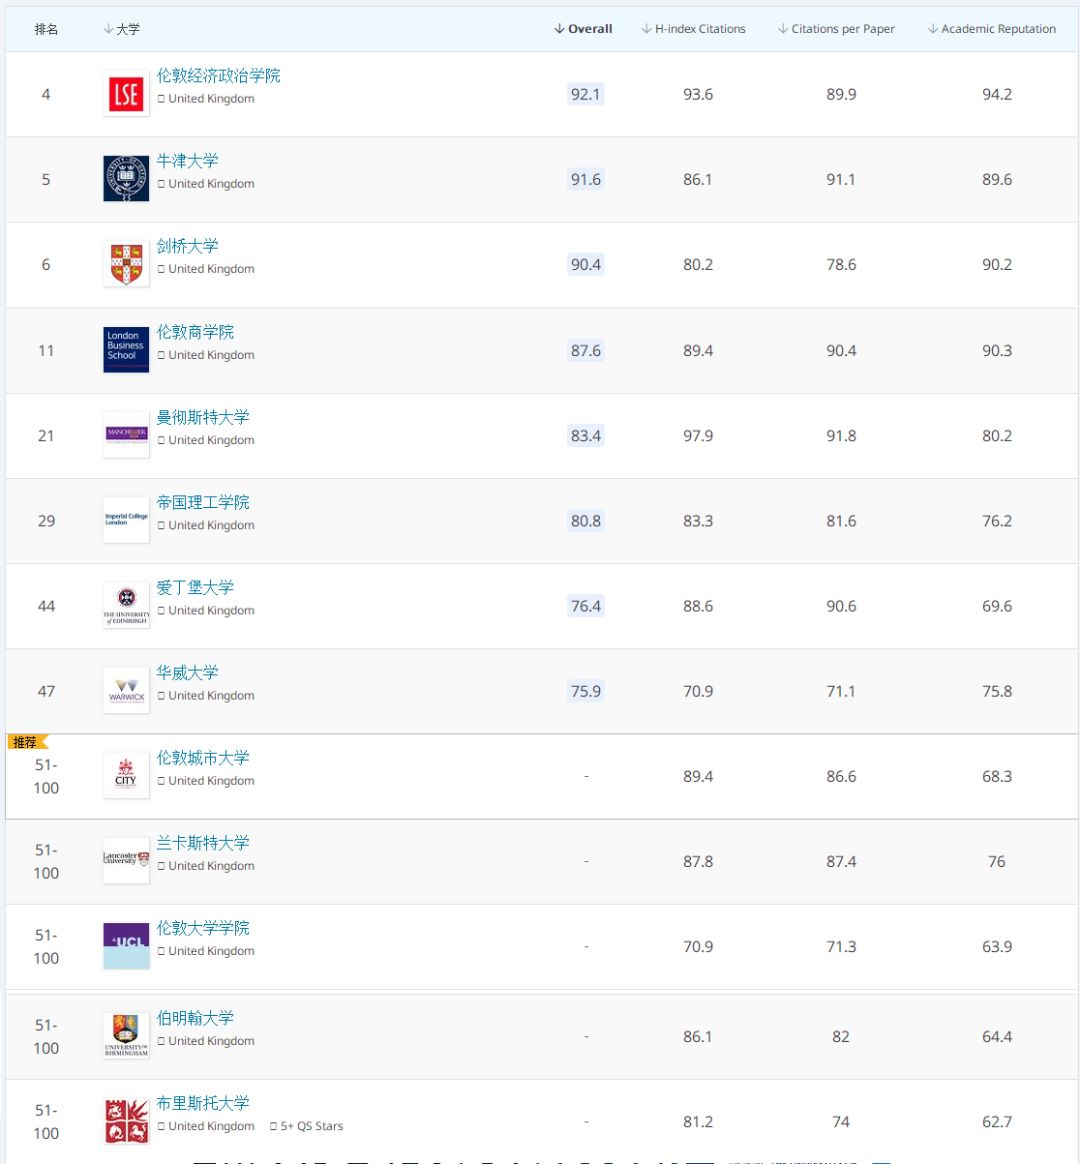Sort by Citations per Paper column
The height and width of the screenshot is (1164, 1080).
point(836,29)
